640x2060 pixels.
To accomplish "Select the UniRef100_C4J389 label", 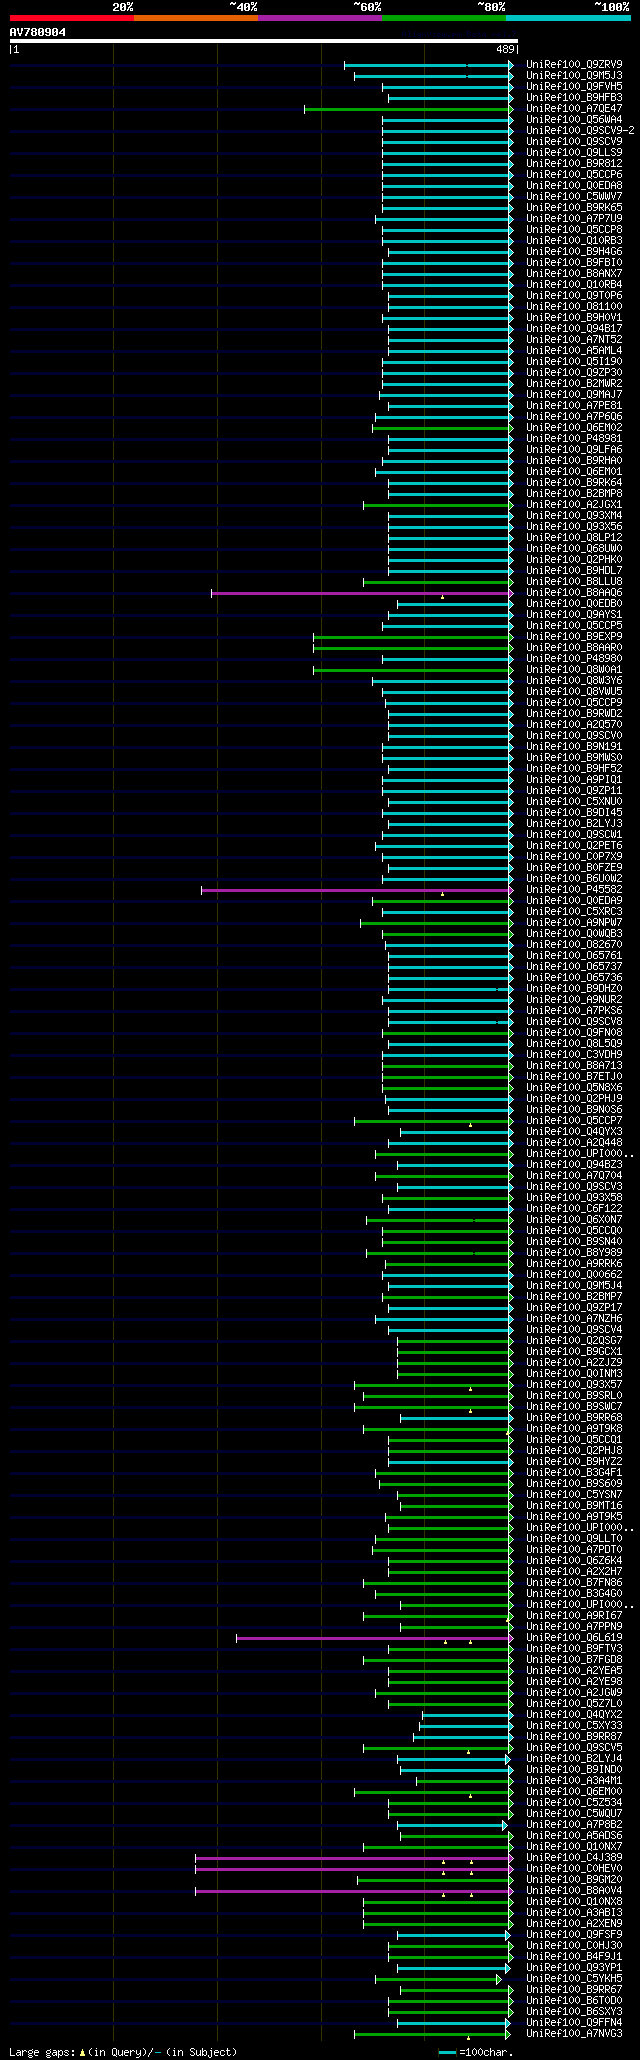I will pyautogui.click(x=574, y=1857).
